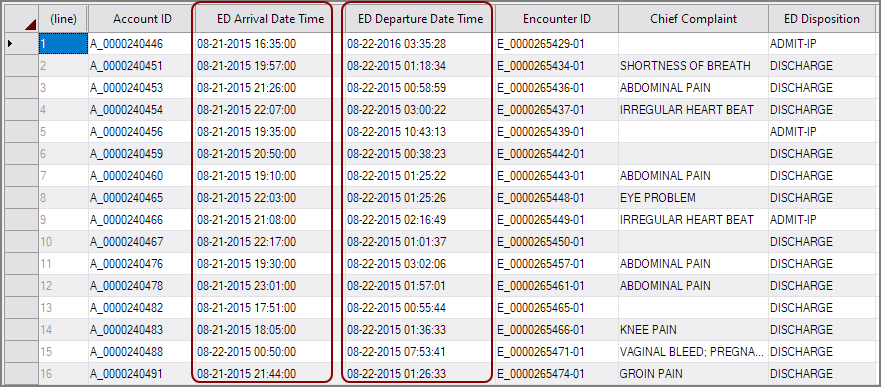Select arrival time 08-21-2015 16:35:00
Viewport: 881px width, 387px height.
point(270,44)
